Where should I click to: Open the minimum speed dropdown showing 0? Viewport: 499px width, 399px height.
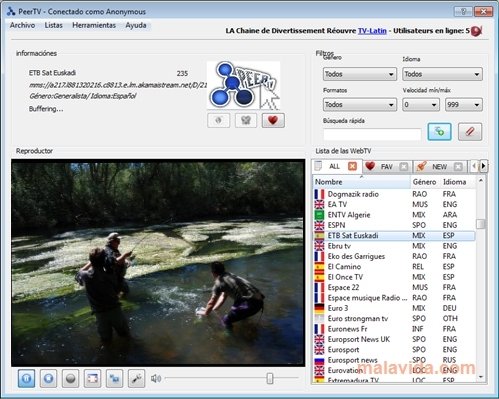click(421, 105)
